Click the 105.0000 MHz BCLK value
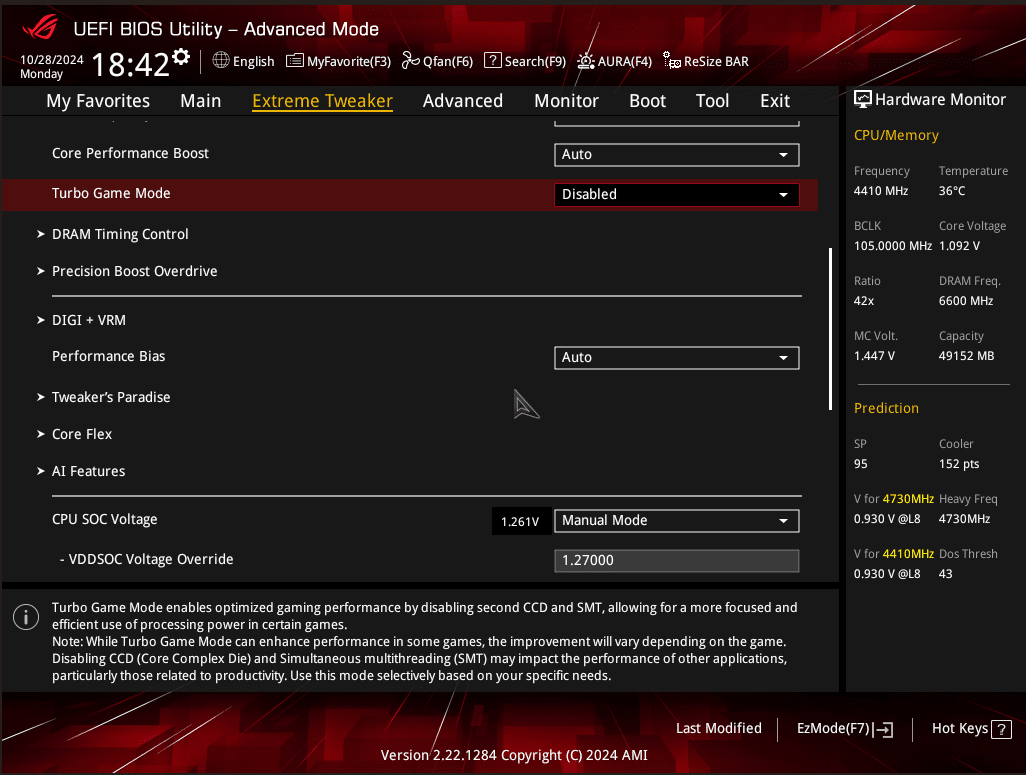 893,246
